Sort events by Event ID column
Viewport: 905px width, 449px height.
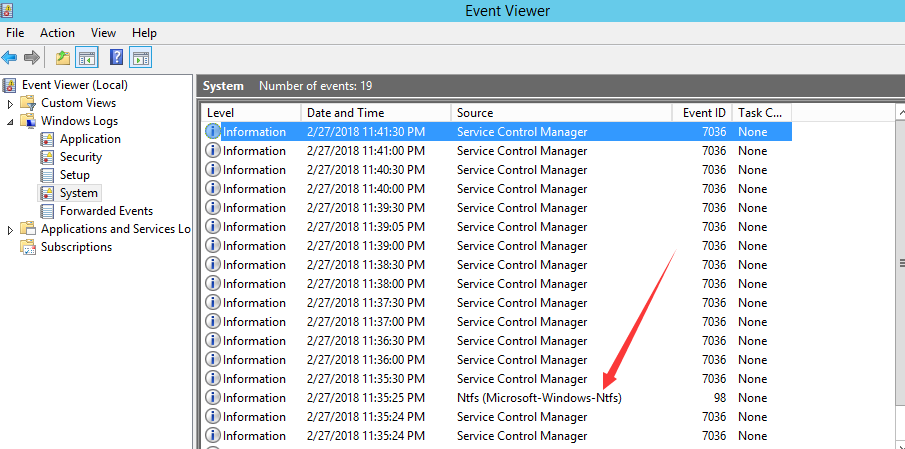702,113
